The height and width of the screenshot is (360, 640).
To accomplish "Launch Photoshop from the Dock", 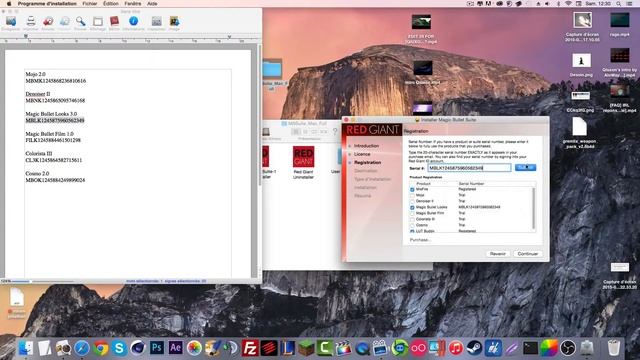I will pos(157,348).
